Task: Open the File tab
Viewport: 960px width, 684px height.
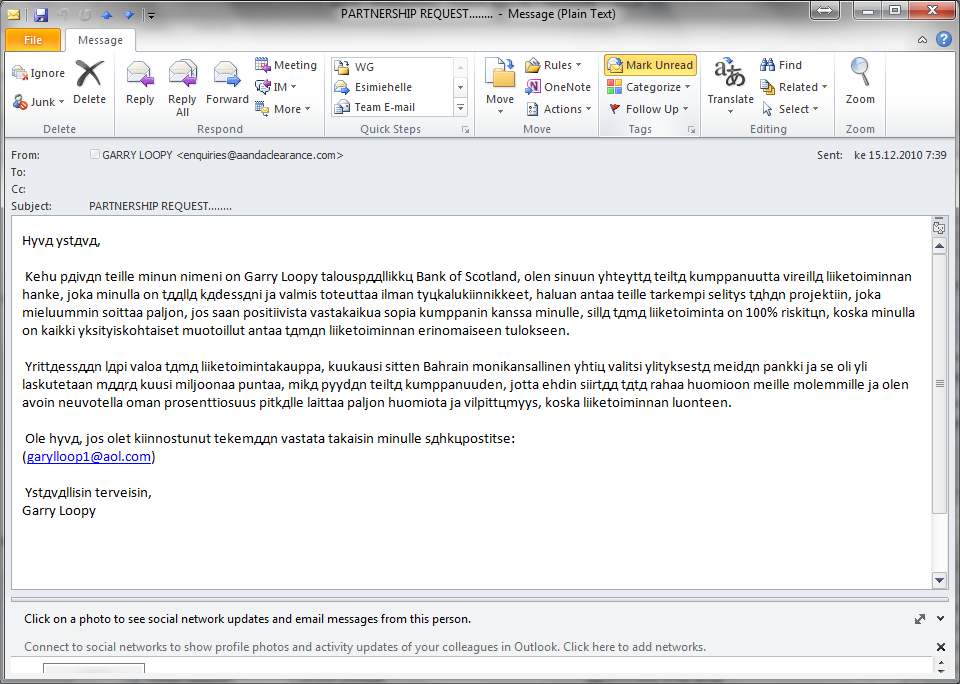Action: [x=33, y=40]
